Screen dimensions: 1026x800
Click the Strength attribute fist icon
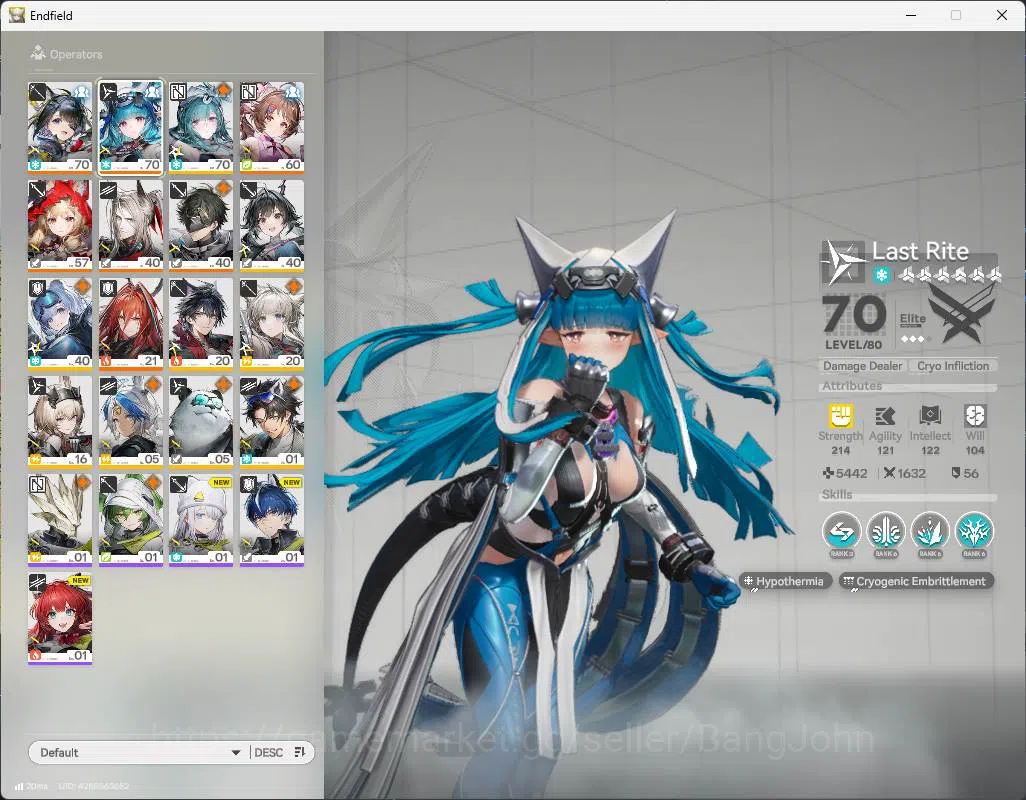(x=840, y=415)
